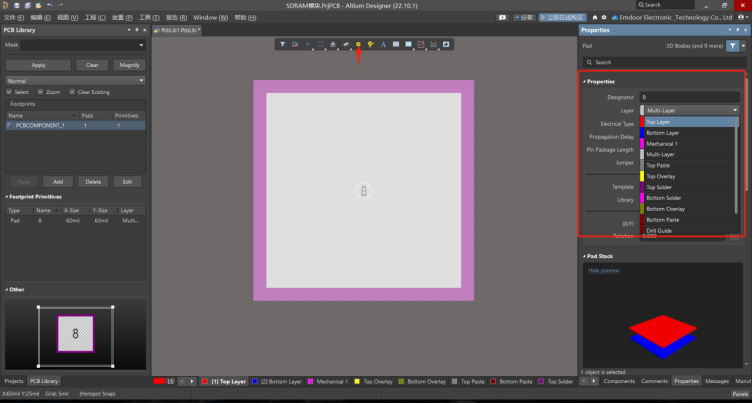Select the Place String text tool
Image resolution: width=753 pixels, height=404 pixels.
[383, 44]
